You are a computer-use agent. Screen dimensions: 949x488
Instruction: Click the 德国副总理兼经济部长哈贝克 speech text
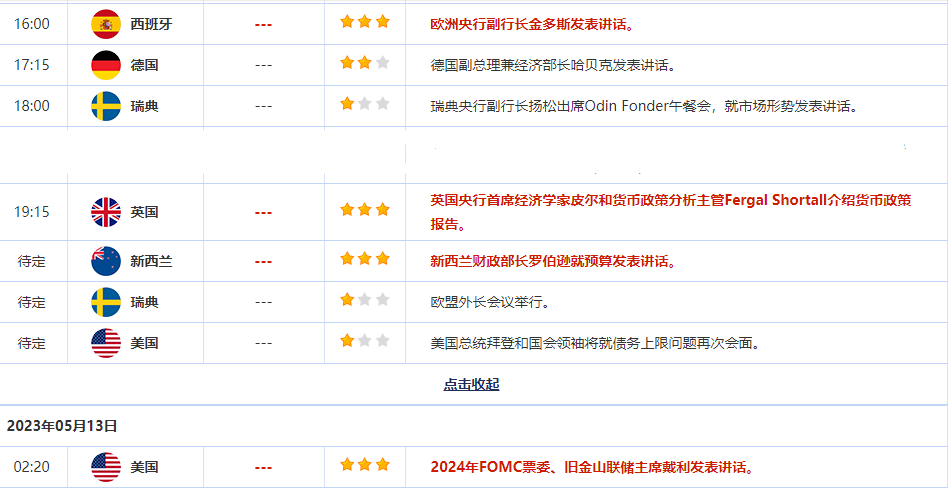pos(552,65)
